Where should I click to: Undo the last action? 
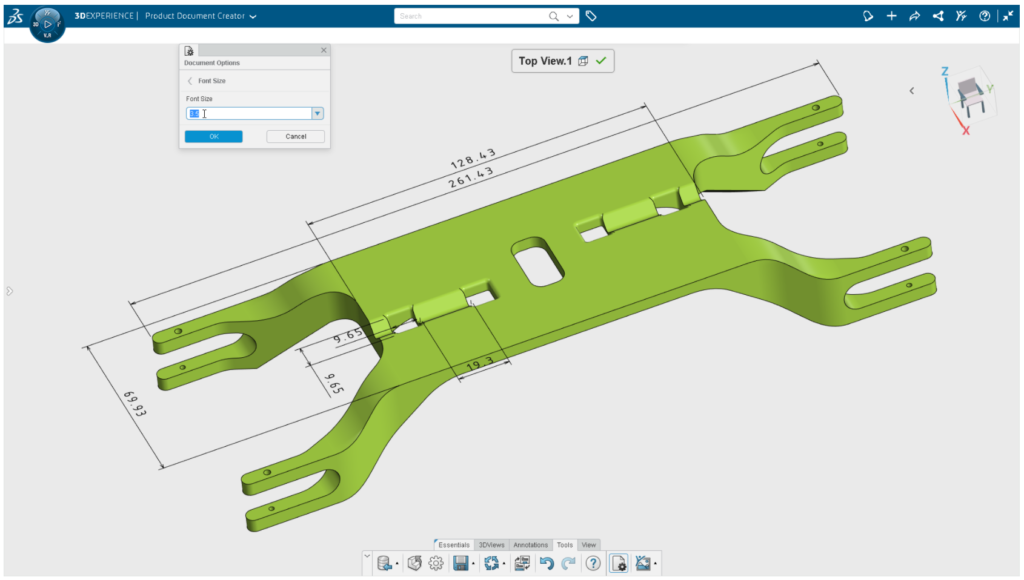[x=546, y=563]
